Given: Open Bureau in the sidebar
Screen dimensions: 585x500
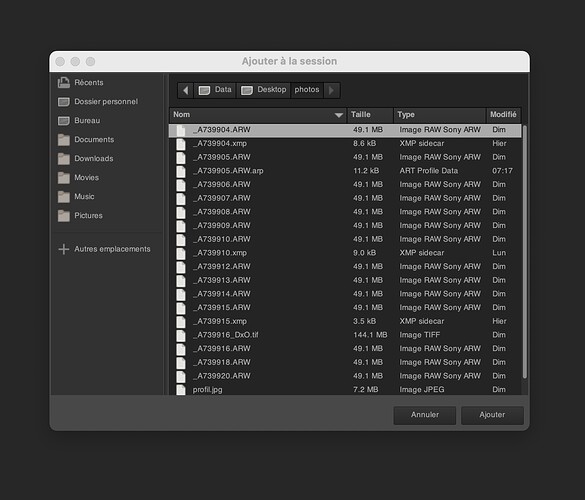Looking at the screenshot, I should 79,121.
